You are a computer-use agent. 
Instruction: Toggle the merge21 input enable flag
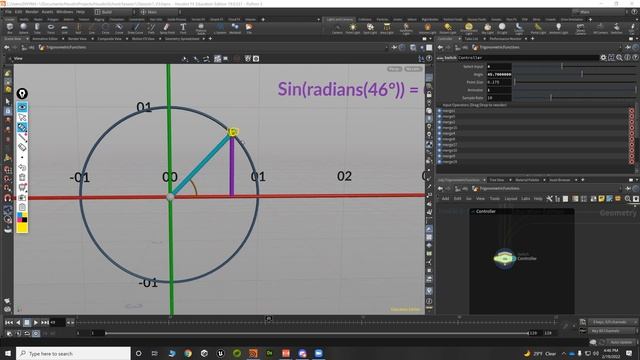click(x=440, y=128)
